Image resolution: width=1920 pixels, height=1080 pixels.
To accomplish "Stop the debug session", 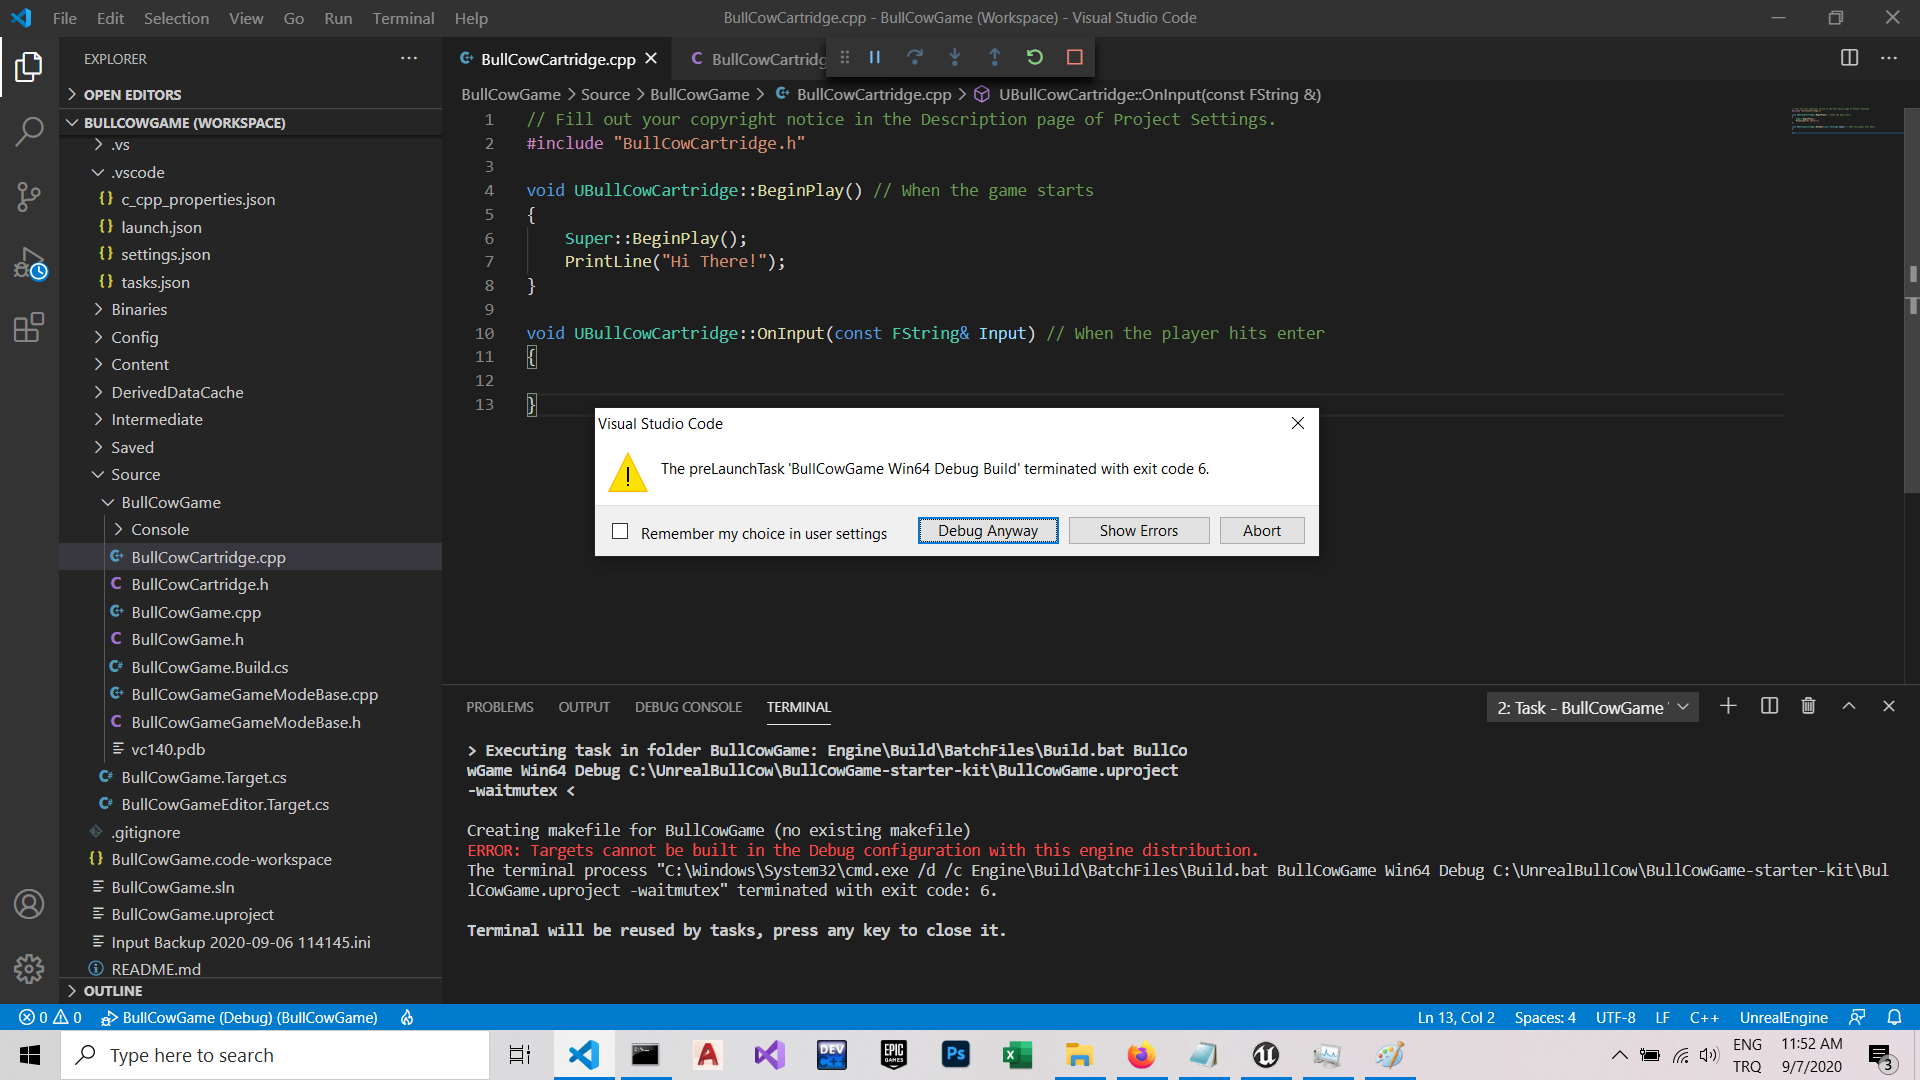I will [1075, 58].
